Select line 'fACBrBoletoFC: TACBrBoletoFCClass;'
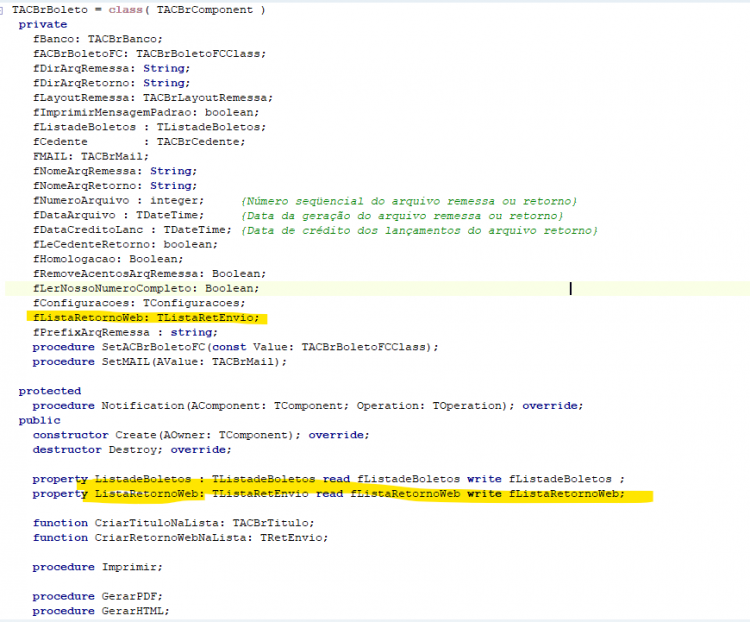Viewport: 750px width, 622px height. [x=149, y=54]
